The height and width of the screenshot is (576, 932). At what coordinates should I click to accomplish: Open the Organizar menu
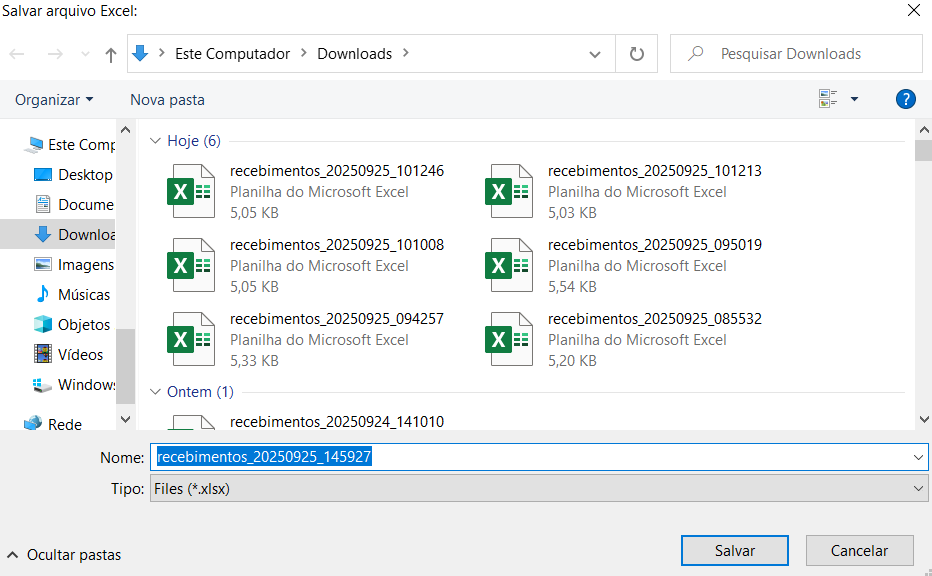click(54, 100)
